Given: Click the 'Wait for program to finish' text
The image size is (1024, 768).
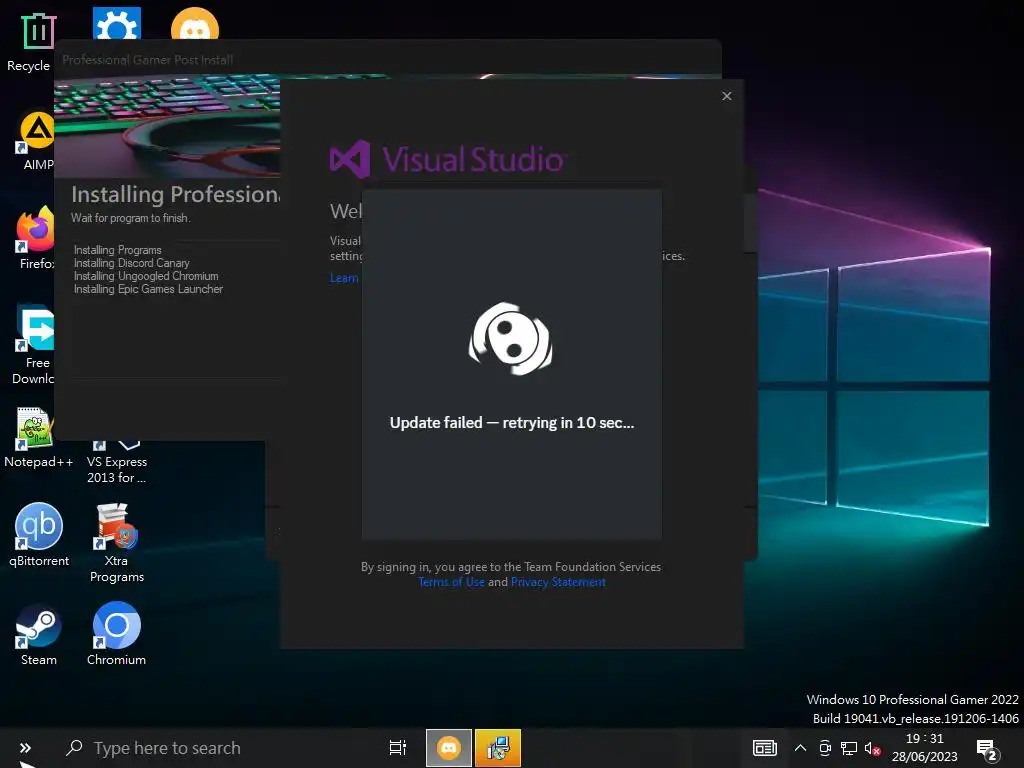Looking at the screenshot, I should [x=131, y=218].
